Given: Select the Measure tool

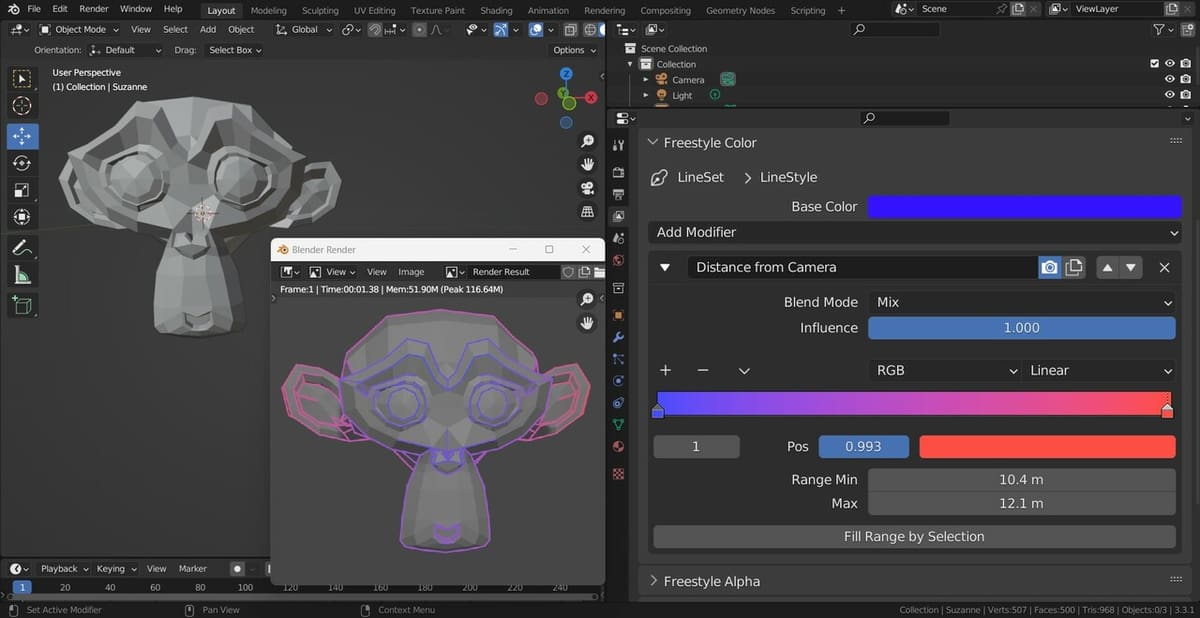Looking at the screenshot, I should click(x=22, y=276).
